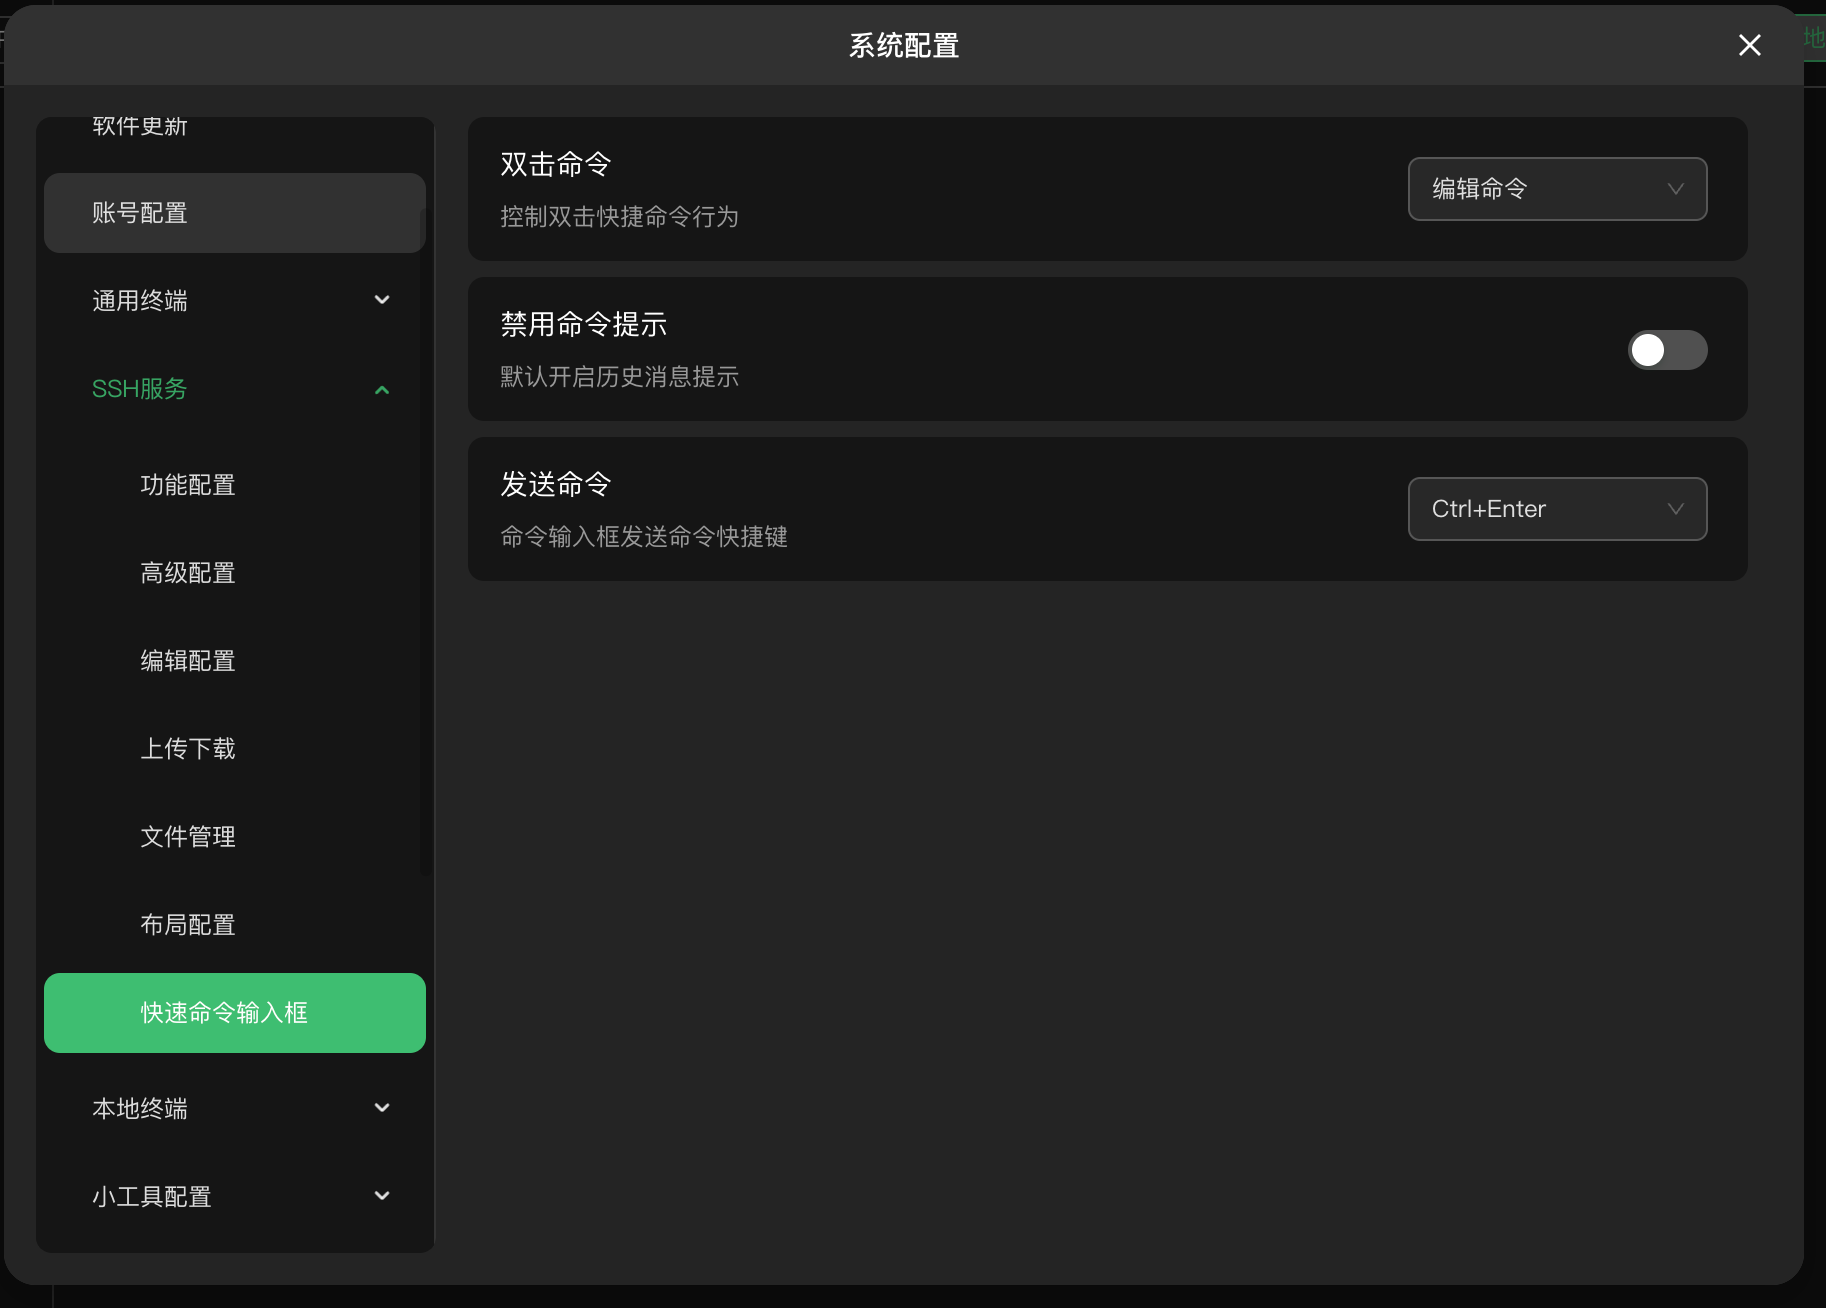Select 编辑配置 in the sidebar
Viewport: 1826px width, 1308px height.
tap(188, 660)
